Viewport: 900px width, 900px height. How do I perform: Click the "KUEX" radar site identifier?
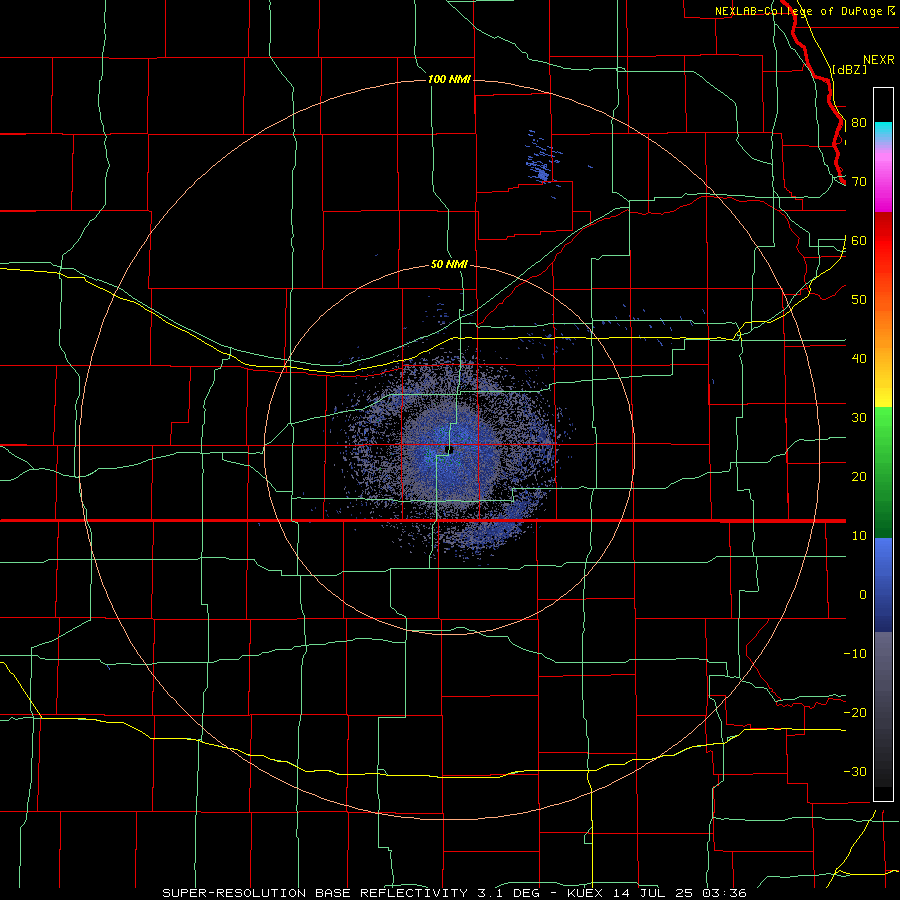point(585,893)
